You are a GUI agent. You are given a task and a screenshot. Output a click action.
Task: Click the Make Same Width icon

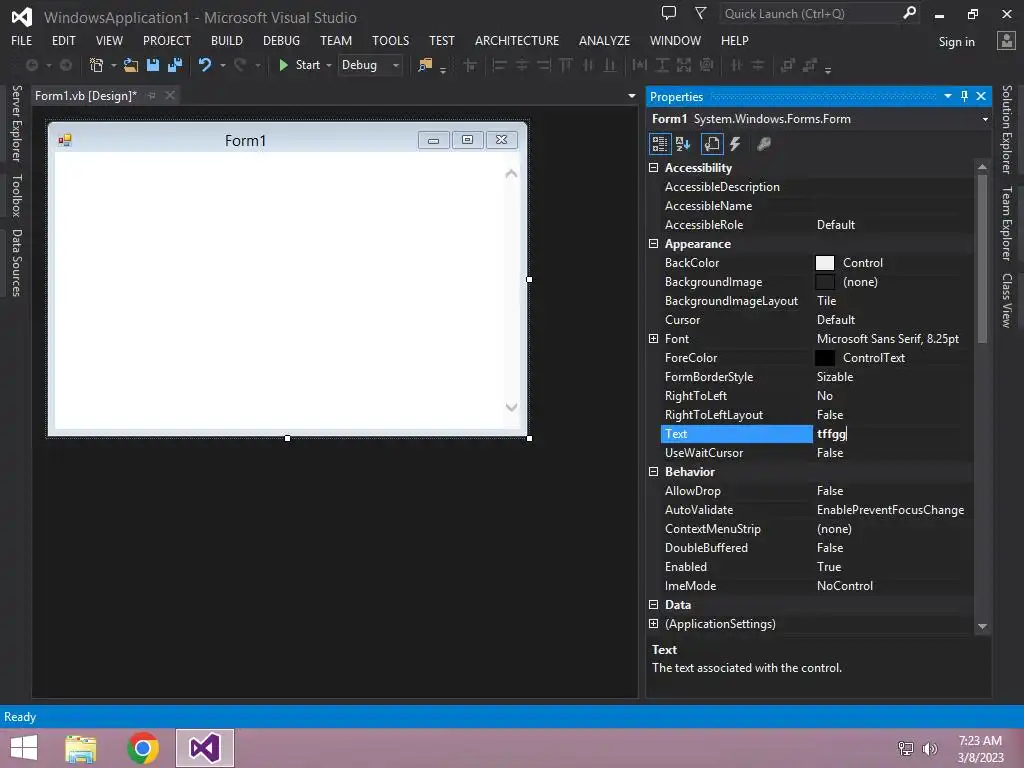pyautogui.click(x=639, y=65)
